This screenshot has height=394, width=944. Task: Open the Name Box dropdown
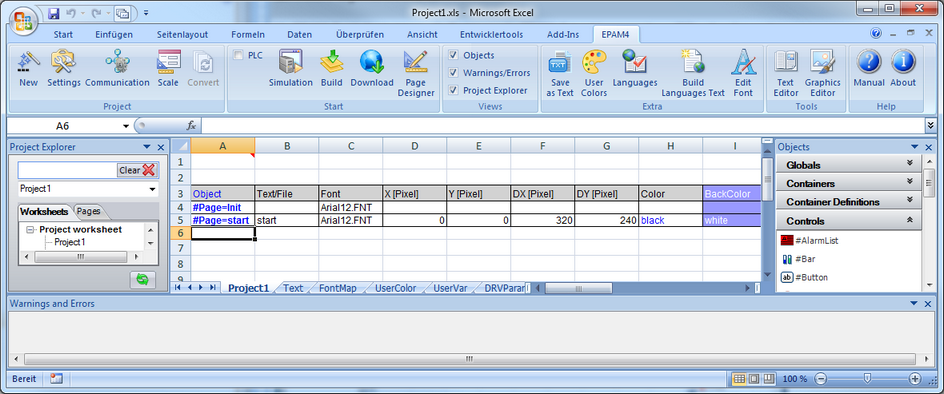coord(126,127)
